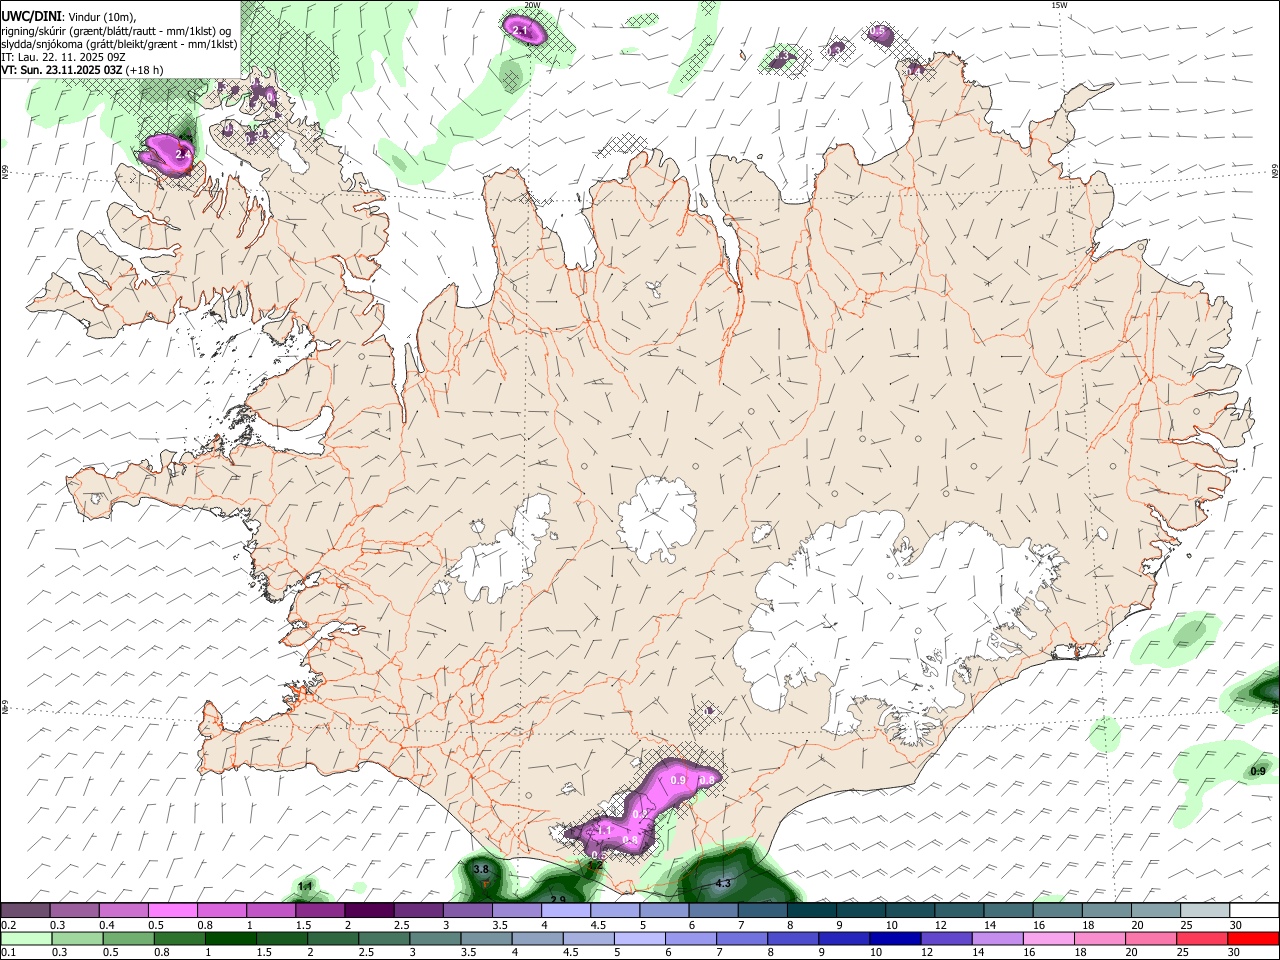Click the 'VT: Sun. 23.11.2025 03Z' valid time
The image size is (1280, 960).
tap(61, 70)
